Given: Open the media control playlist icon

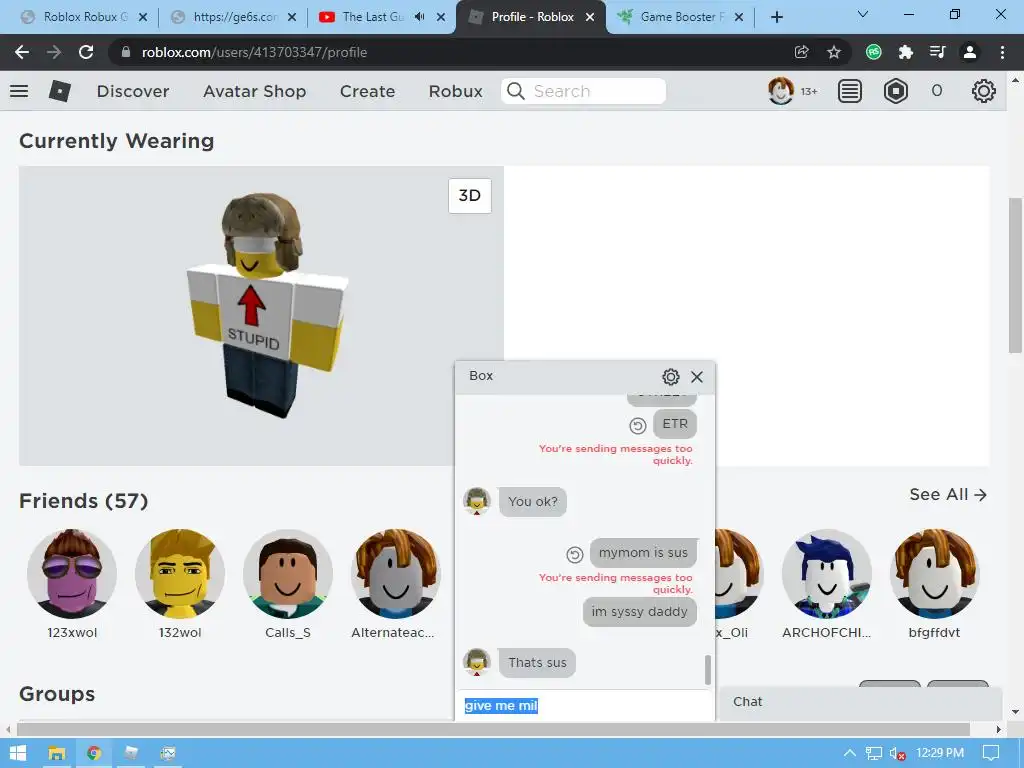Looking at the screenshot, I should click(x=937, y=52).
